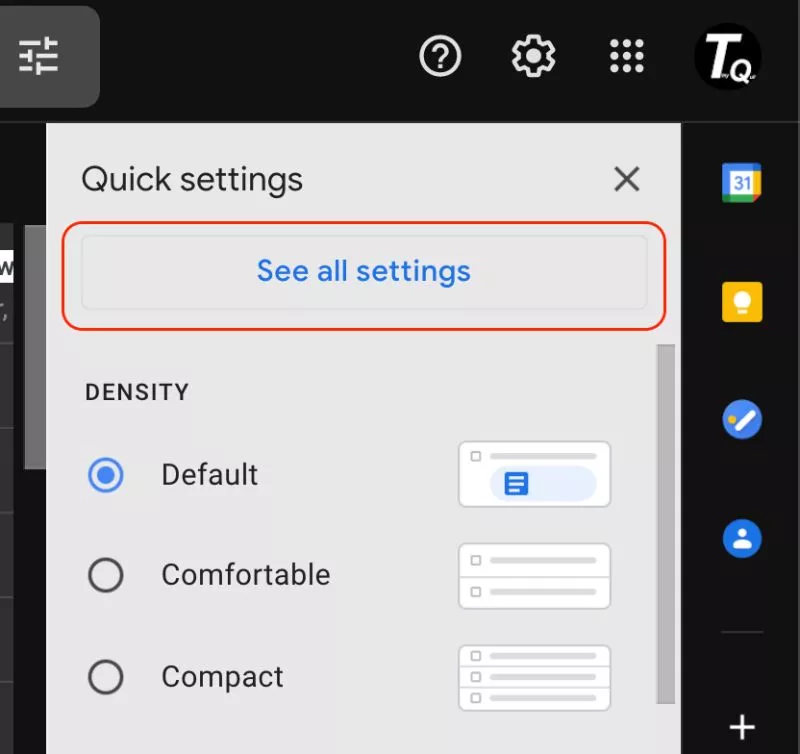Screen dimensions: 800x754
Task: Open Google Tasks side panel
Action: 742,419
